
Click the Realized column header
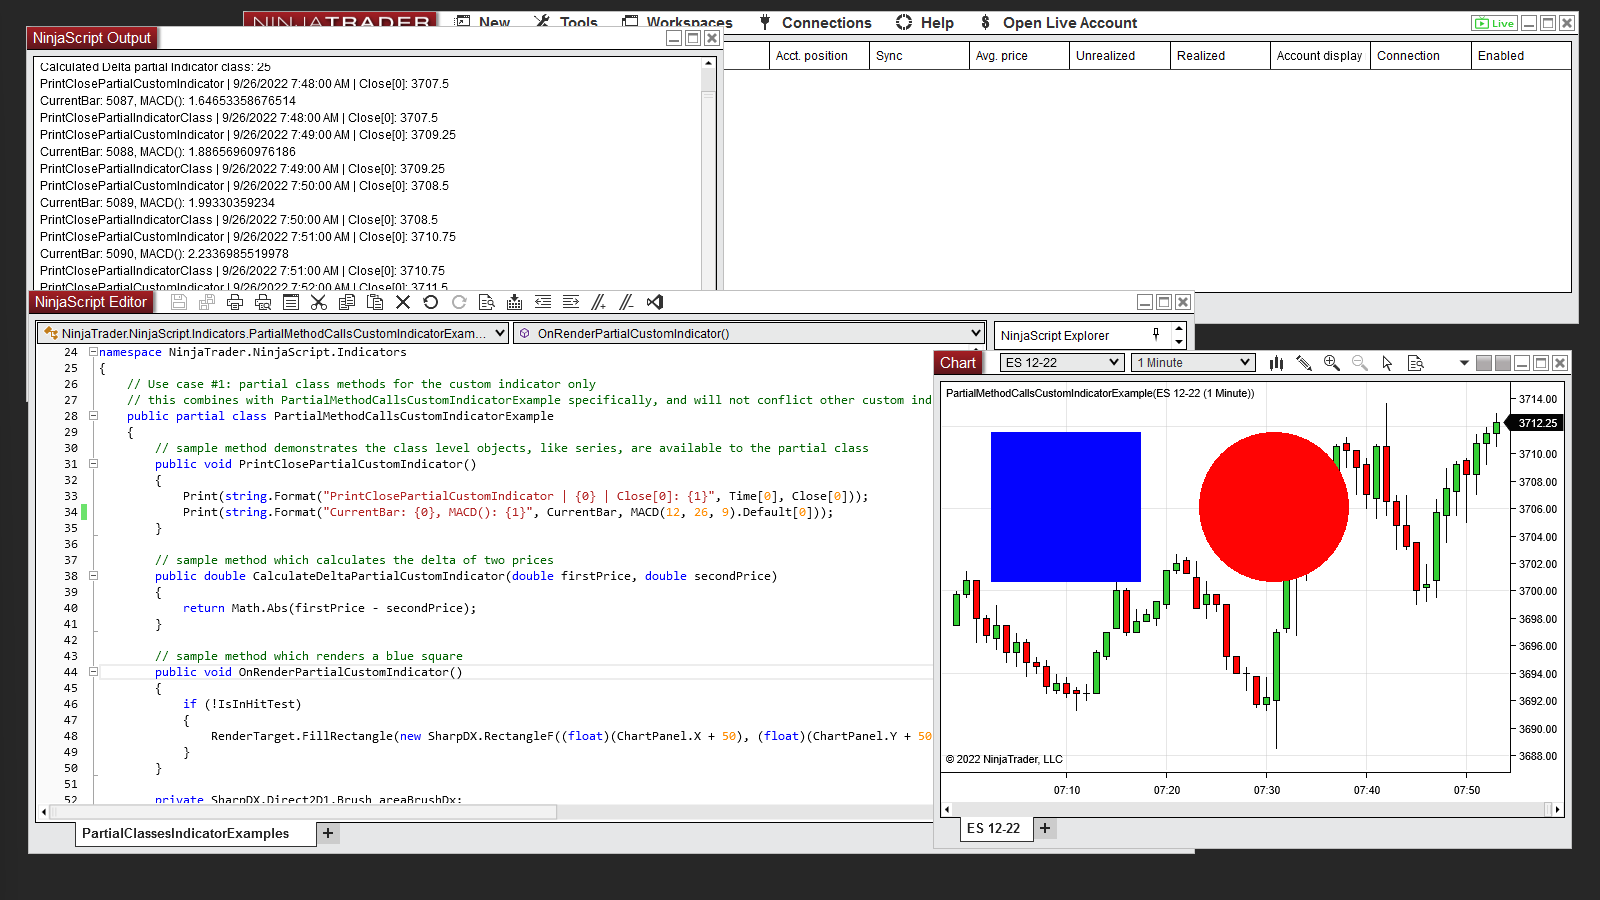click(x=1220, y=56)
